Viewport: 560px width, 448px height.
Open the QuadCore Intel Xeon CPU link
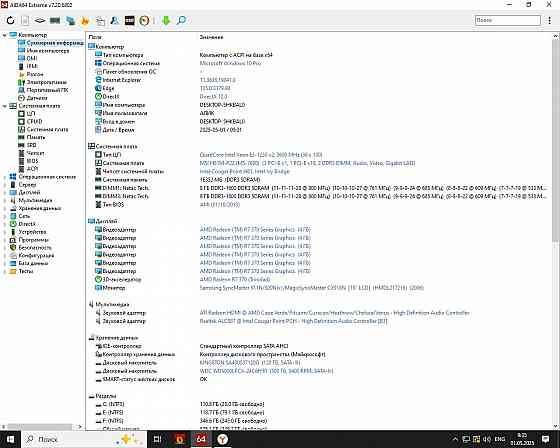tap(261, 155)
